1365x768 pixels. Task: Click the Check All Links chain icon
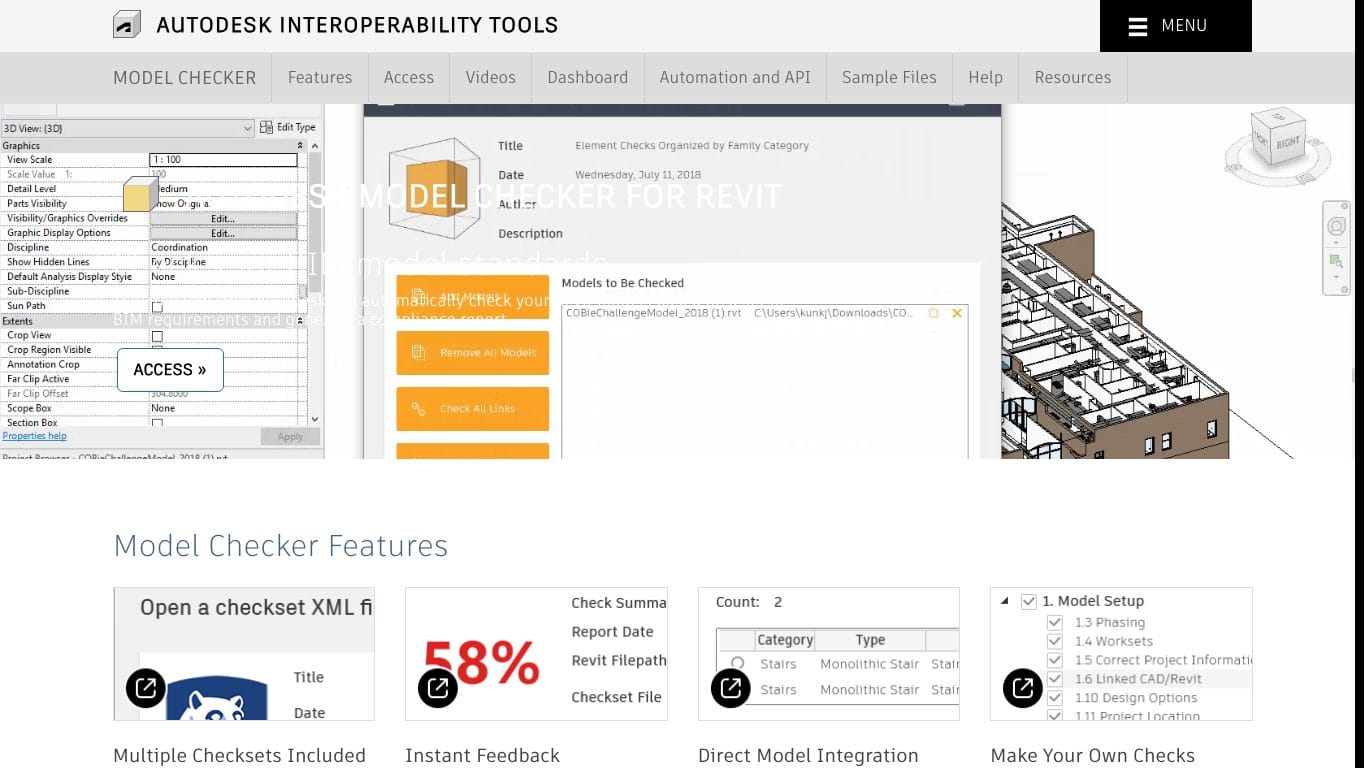[419, 409]
